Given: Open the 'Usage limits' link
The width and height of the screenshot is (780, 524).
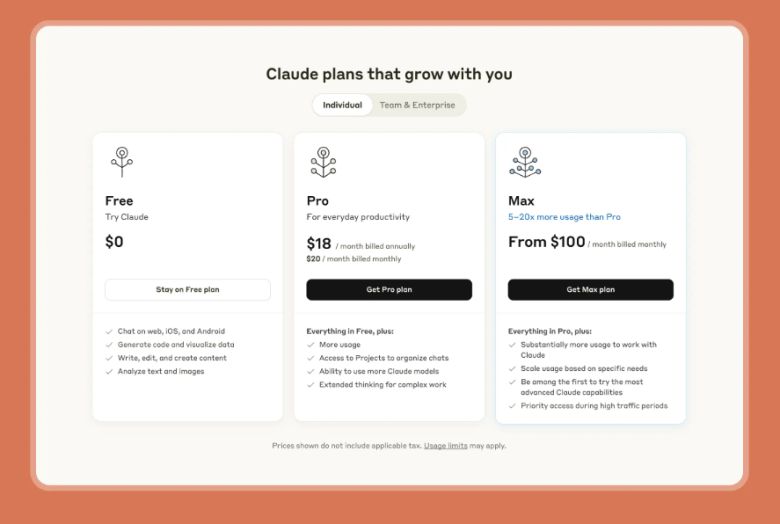Looking at the screenshot, I should 445,446.
